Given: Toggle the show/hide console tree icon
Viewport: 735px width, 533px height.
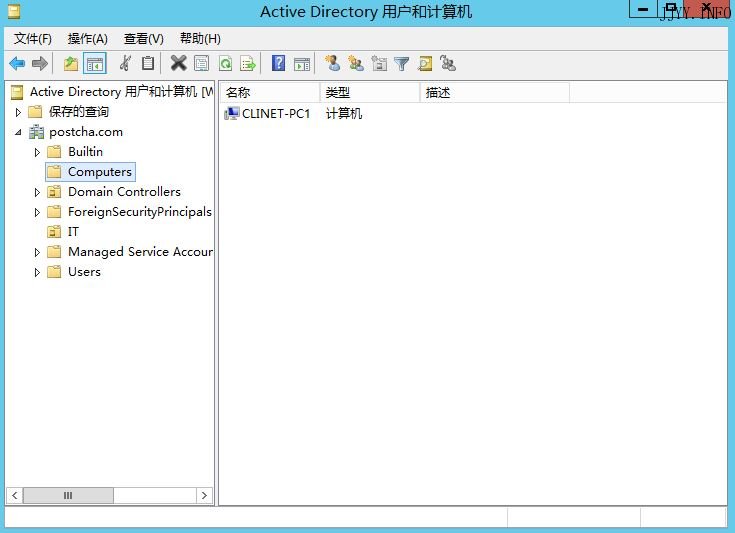Looking at the screenshot, I should click(x=95, y=63).
